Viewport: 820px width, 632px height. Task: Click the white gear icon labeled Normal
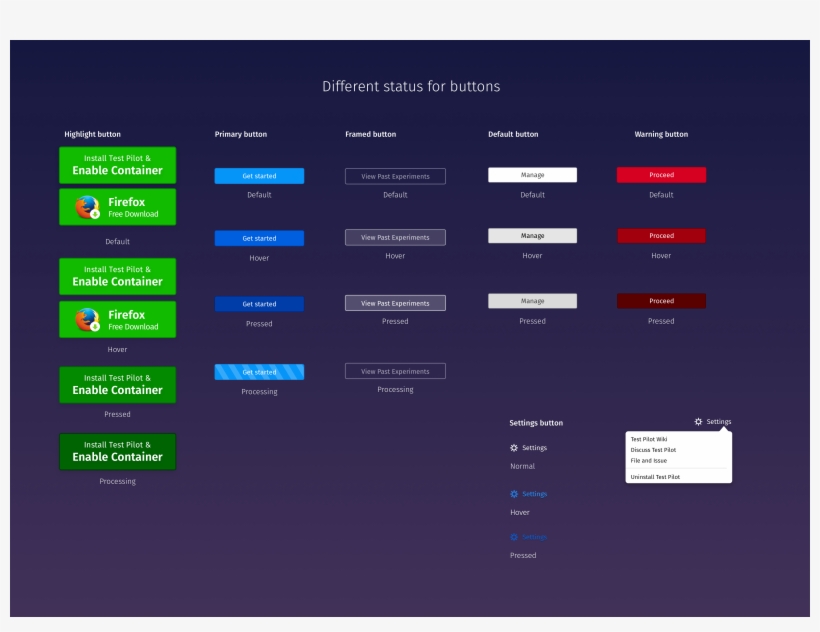pos(514,448)
